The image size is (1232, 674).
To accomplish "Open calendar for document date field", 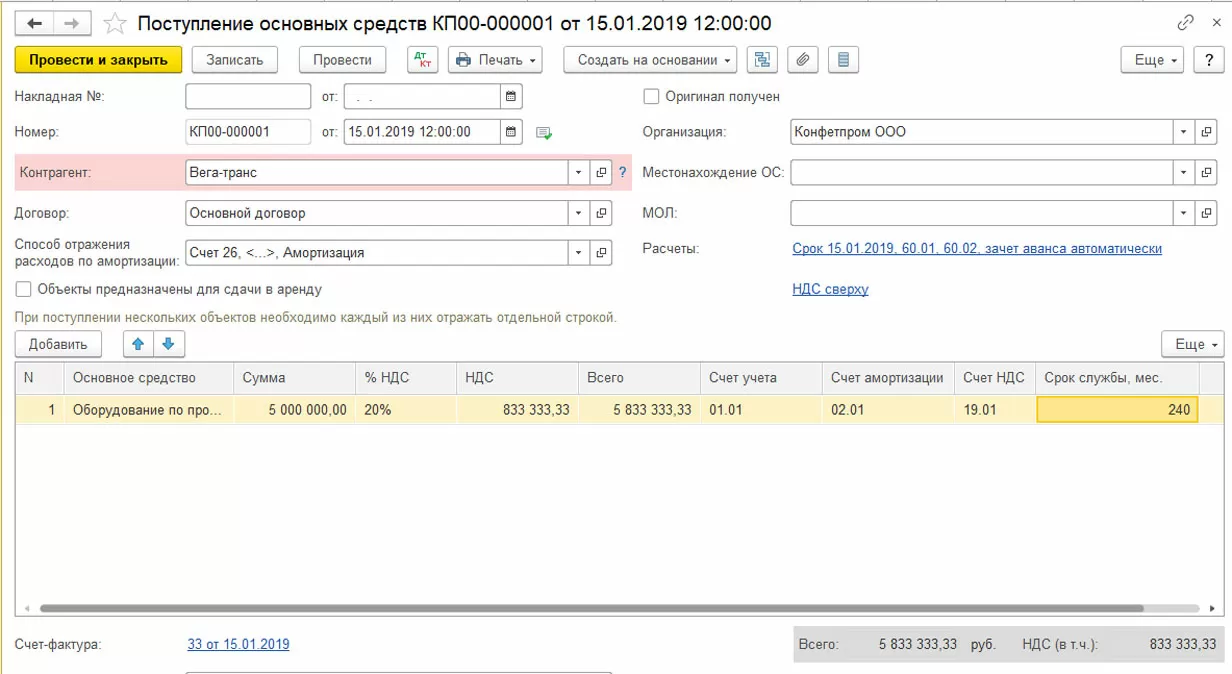I will point(511,132).
